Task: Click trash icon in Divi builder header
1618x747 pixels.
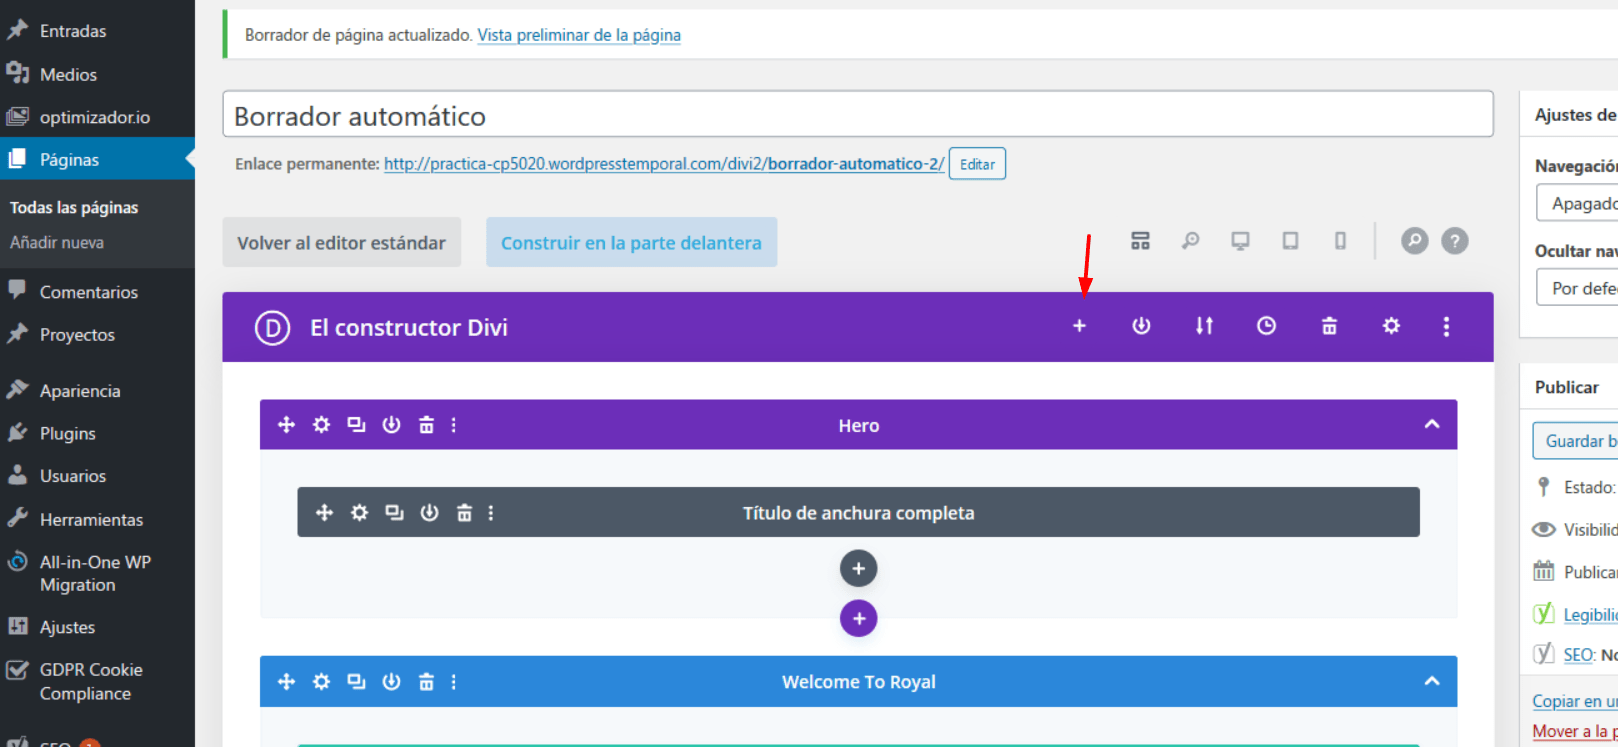Action: coord(1329,326)
